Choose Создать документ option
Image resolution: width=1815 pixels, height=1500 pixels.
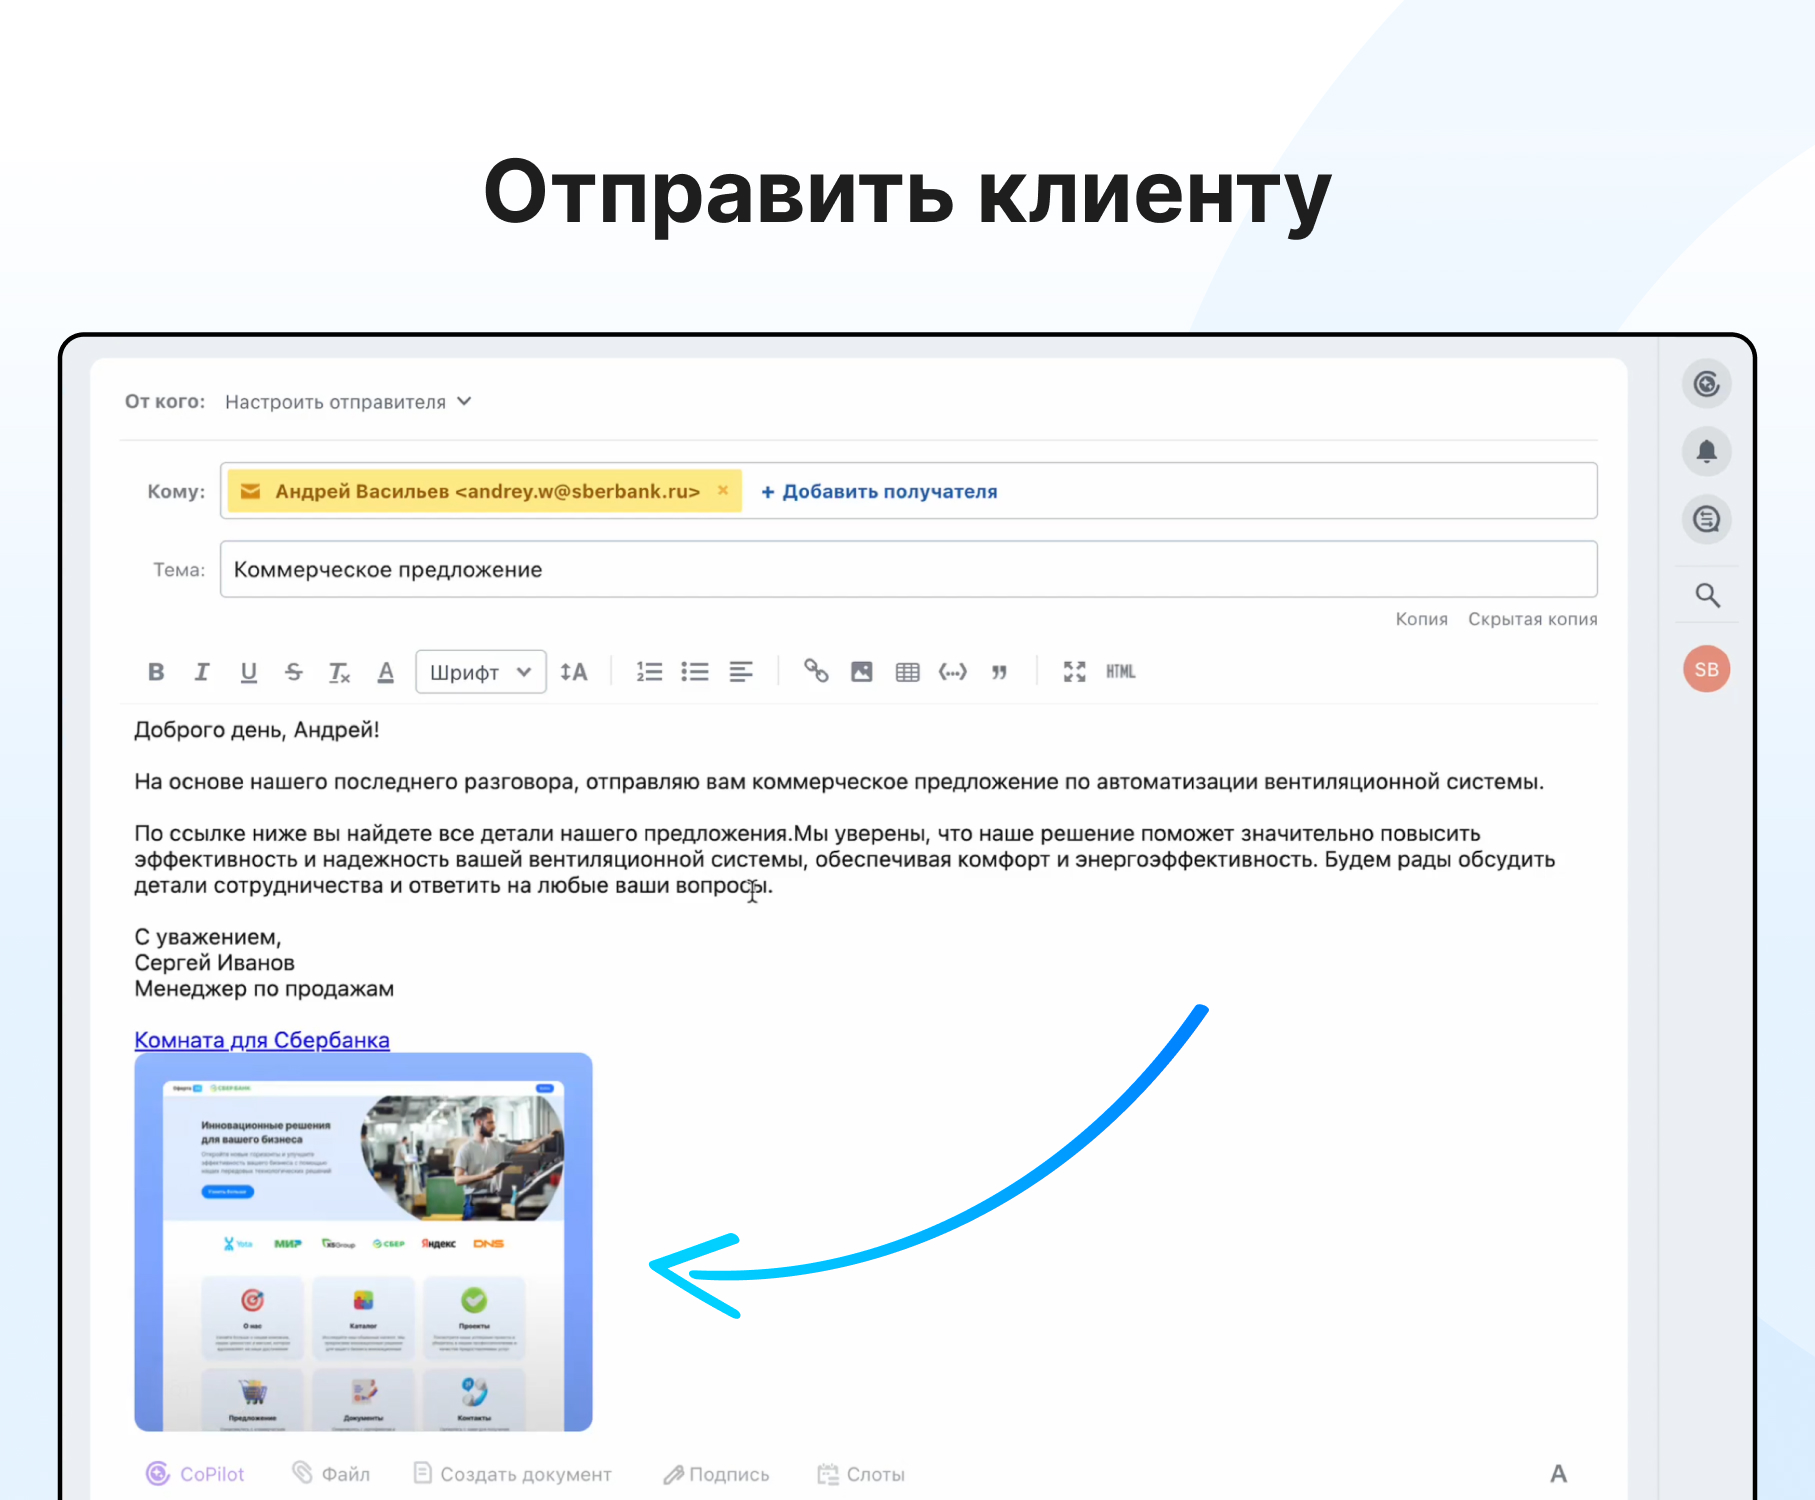(x=513, y=1474)
